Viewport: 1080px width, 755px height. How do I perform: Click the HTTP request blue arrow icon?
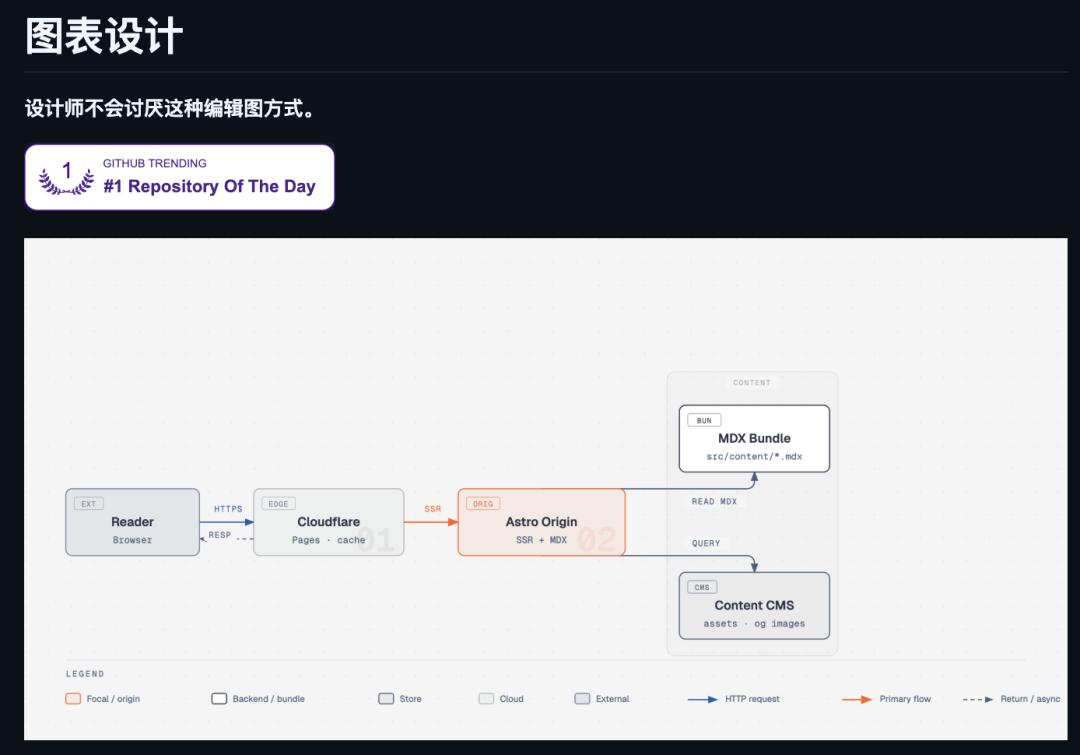coord(703,699)
